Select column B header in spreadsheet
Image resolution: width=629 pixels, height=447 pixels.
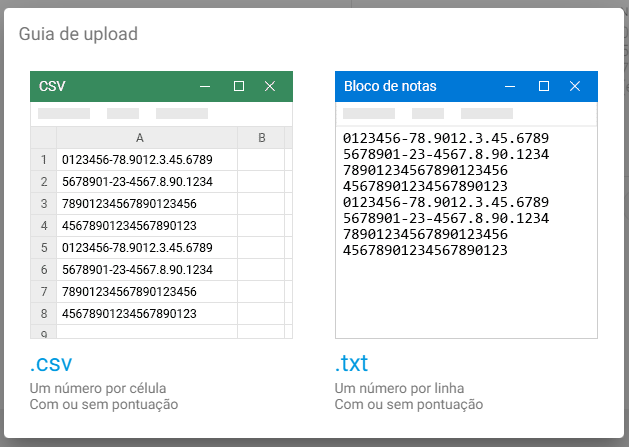[x=261, y=138]
